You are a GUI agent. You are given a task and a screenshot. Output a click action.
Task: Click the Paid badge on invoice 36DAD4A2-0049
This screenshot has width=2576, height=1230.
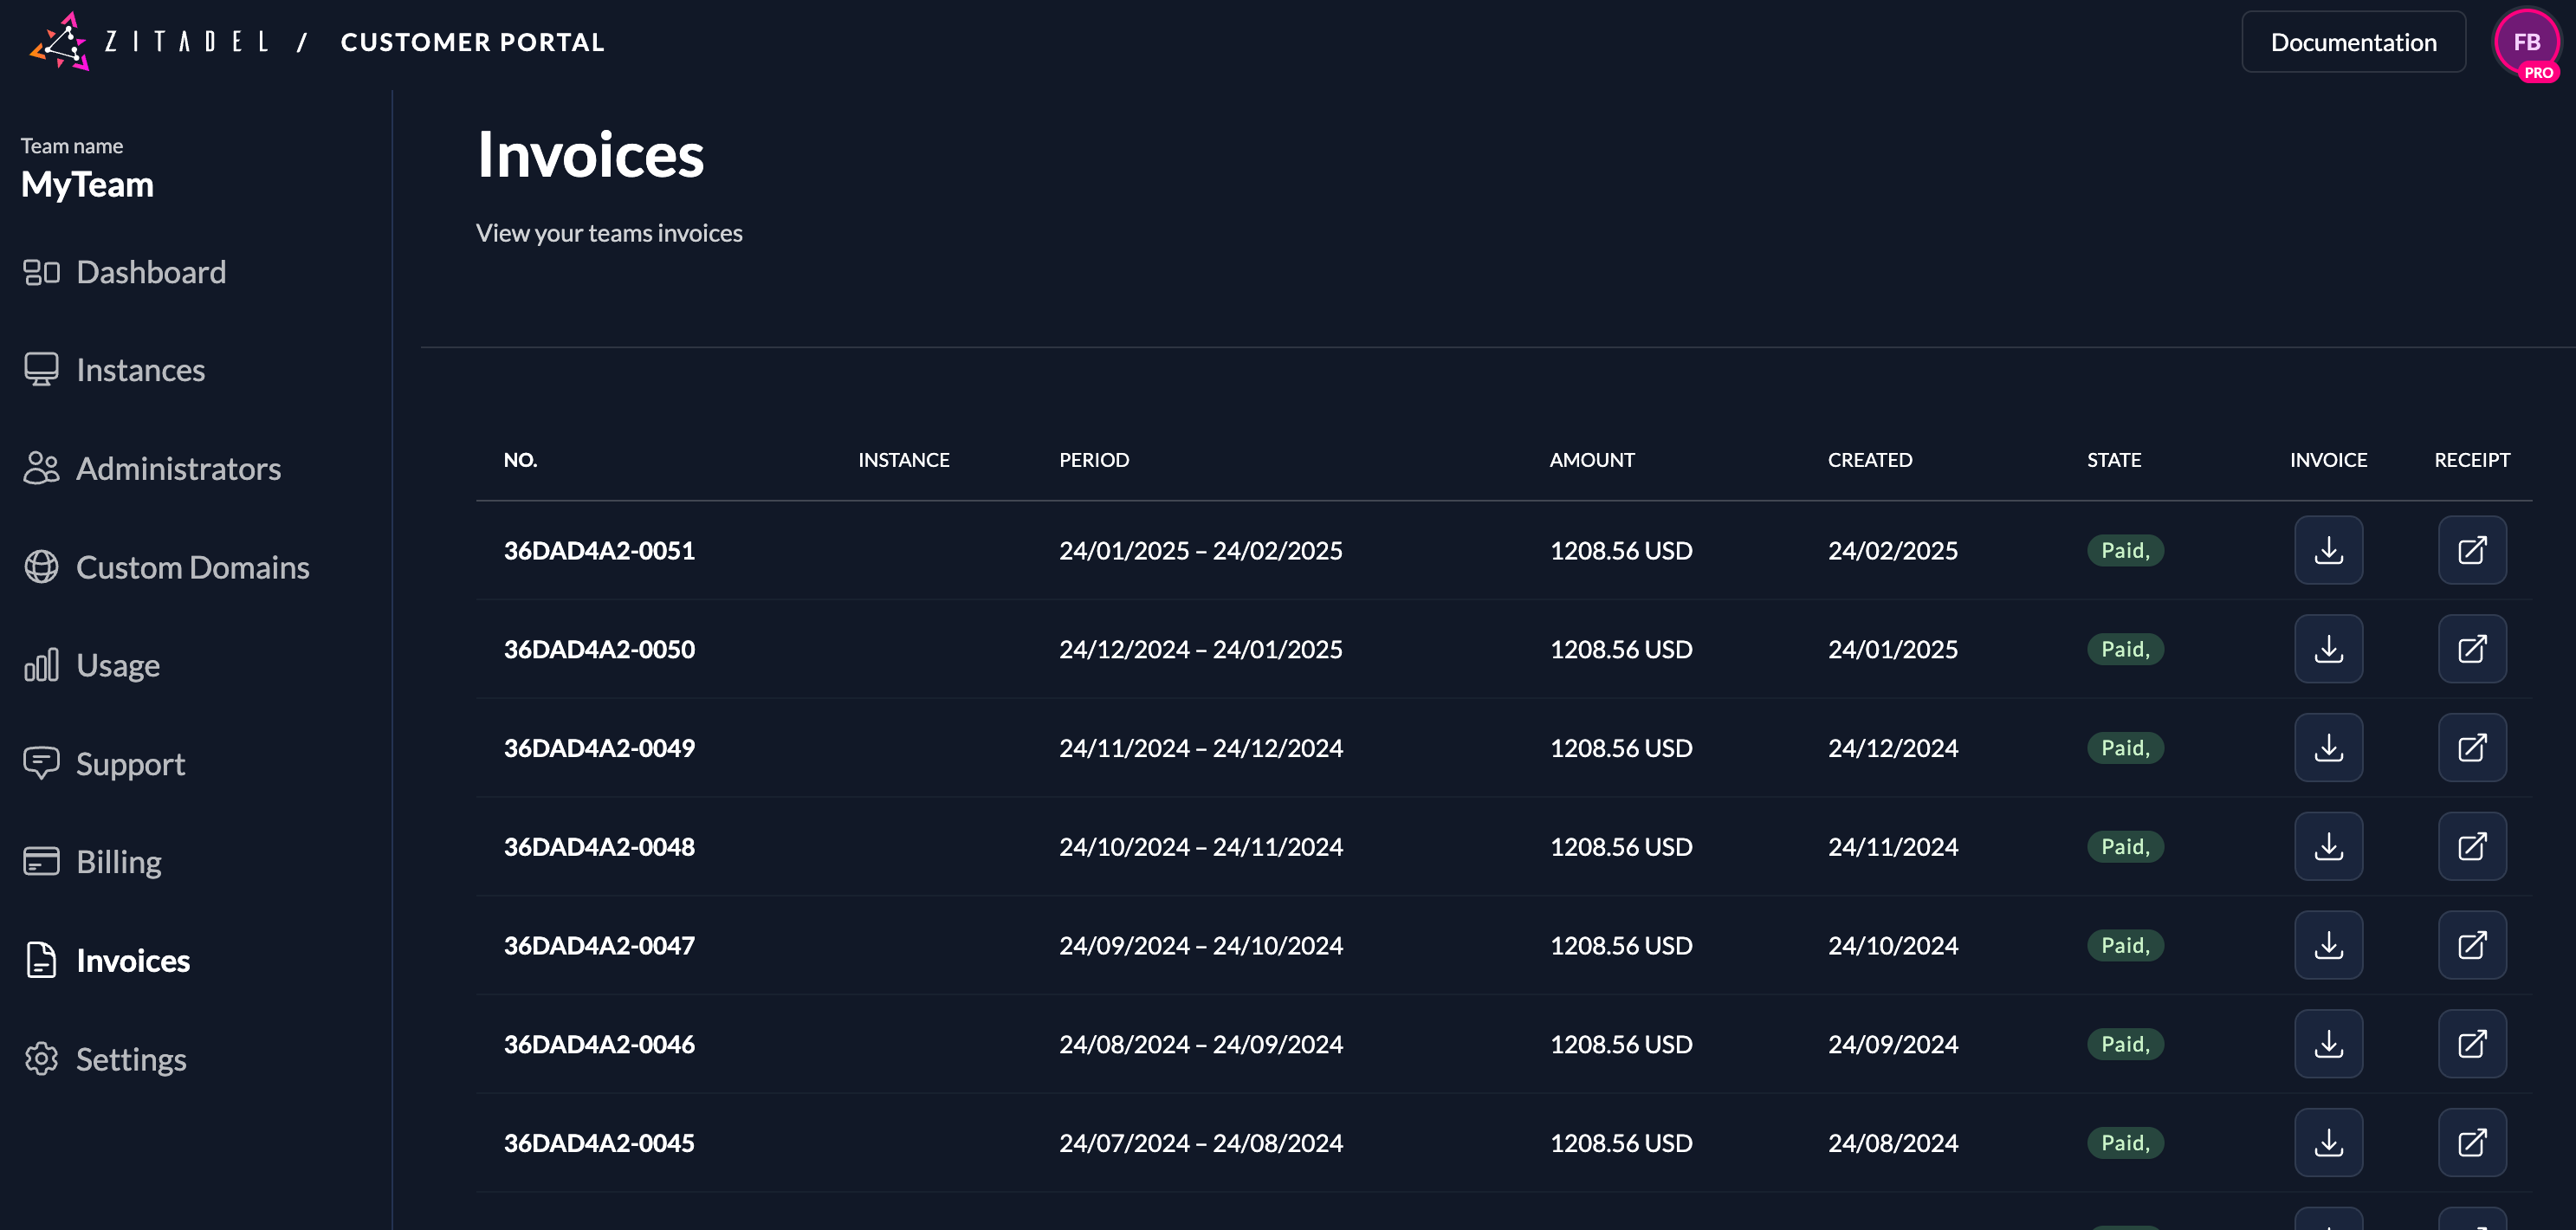click(x=2125, y=747)
